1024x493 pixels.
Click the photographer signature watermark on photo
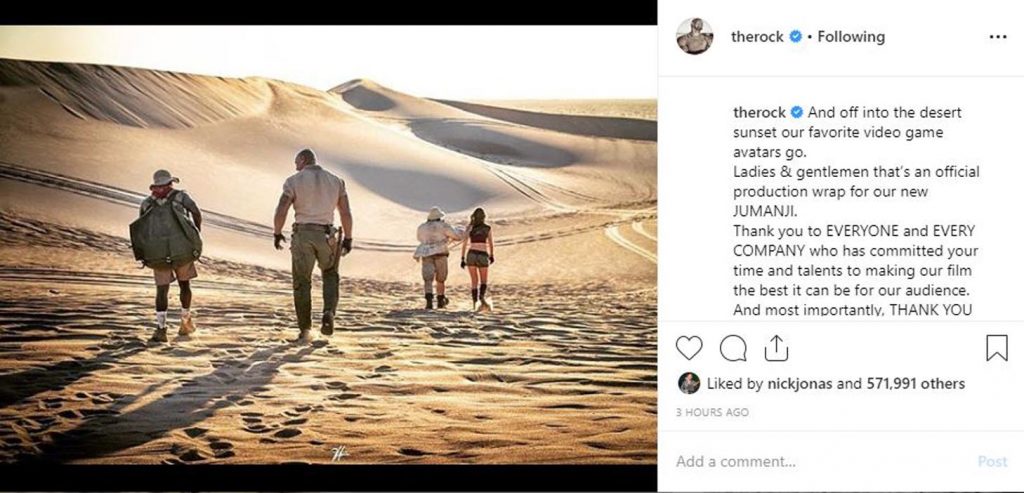[x=338, y=453]
